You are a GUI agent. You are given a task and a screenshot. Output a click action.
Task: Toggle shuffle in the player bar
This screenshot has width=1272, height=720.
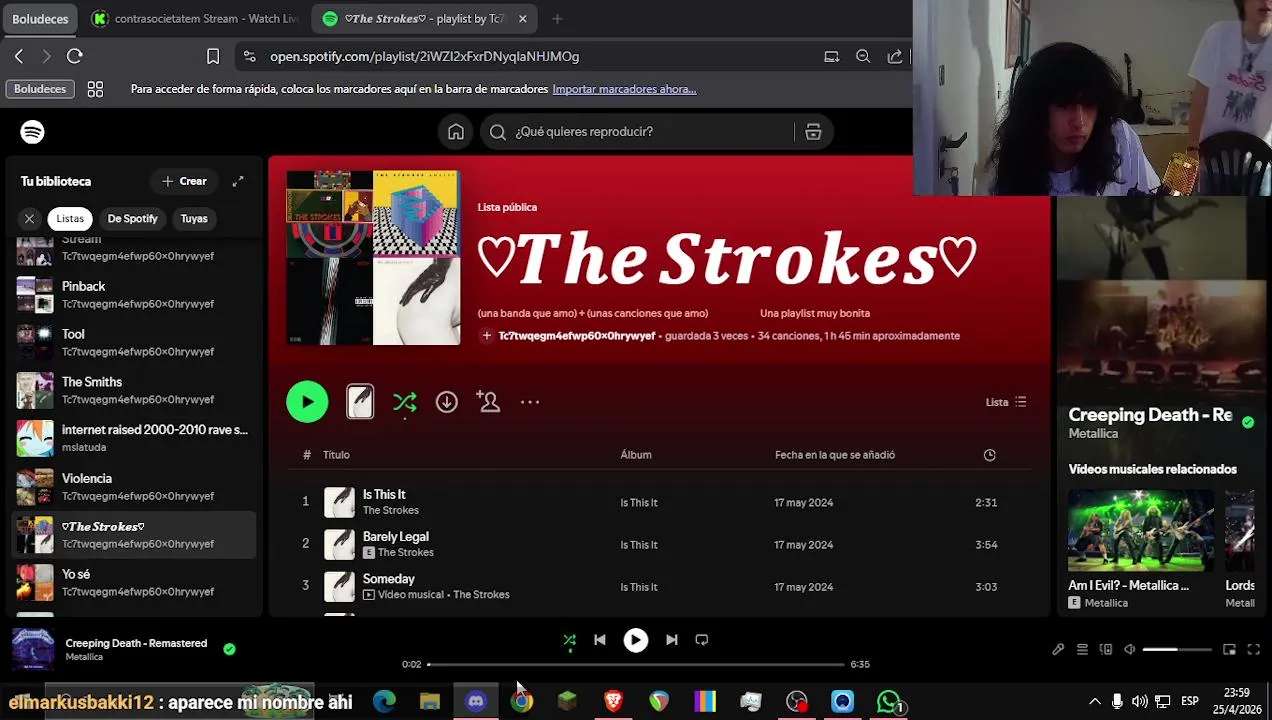569,640
